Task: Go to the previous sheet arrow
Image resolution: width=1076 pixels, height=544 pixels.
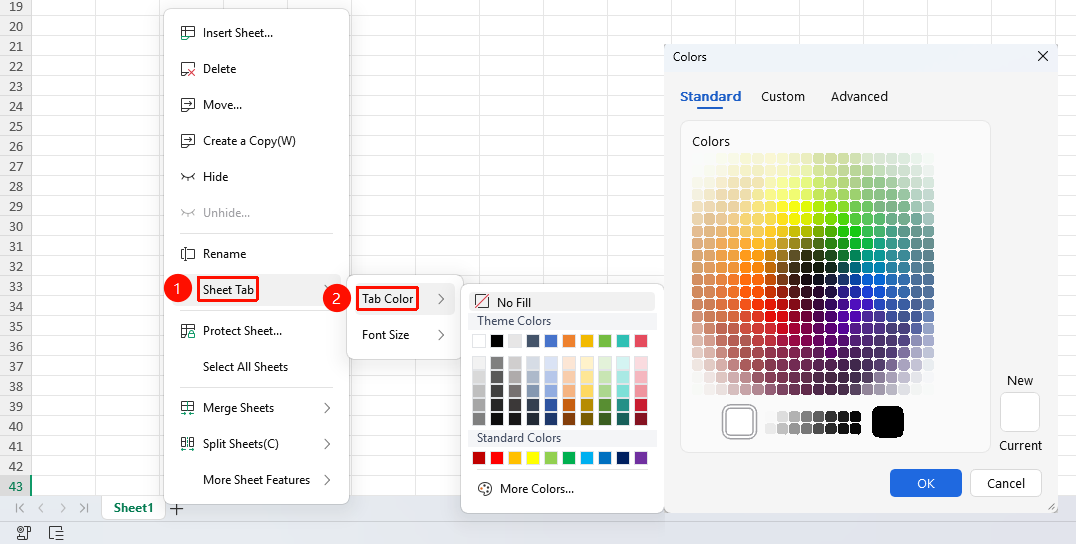Action: pos(41,508)
